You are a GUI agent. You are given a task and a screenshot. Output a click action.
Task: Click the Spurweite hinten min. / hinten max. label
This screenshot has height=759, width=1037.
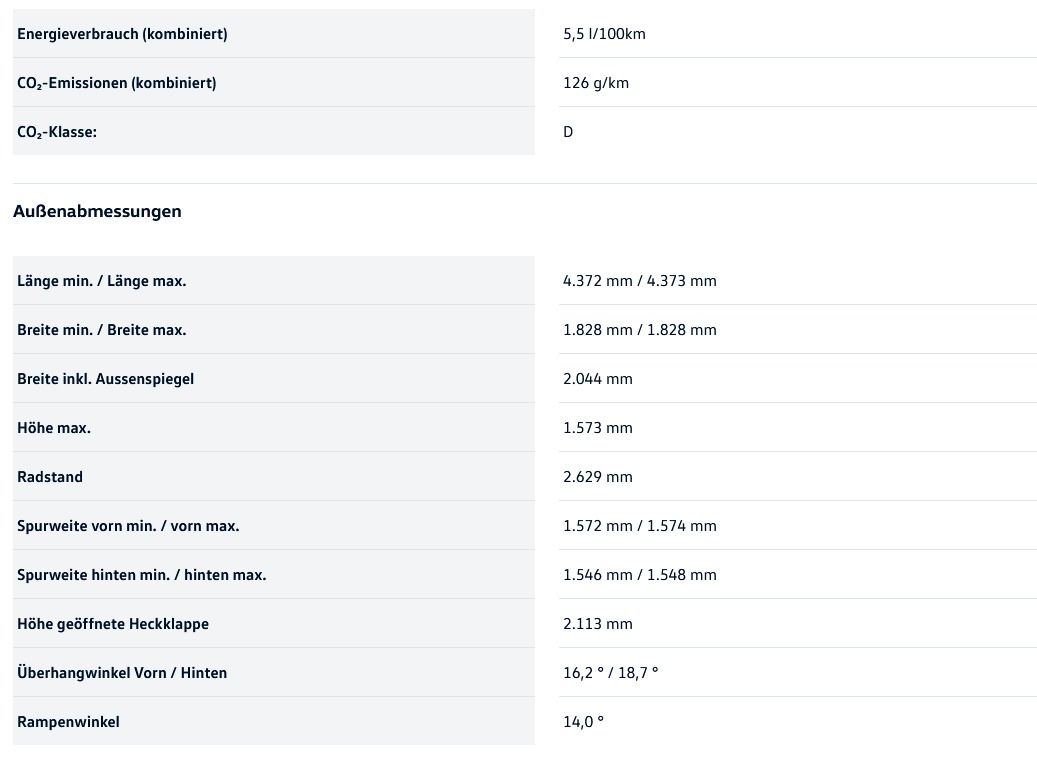click(x=141, y=575)
